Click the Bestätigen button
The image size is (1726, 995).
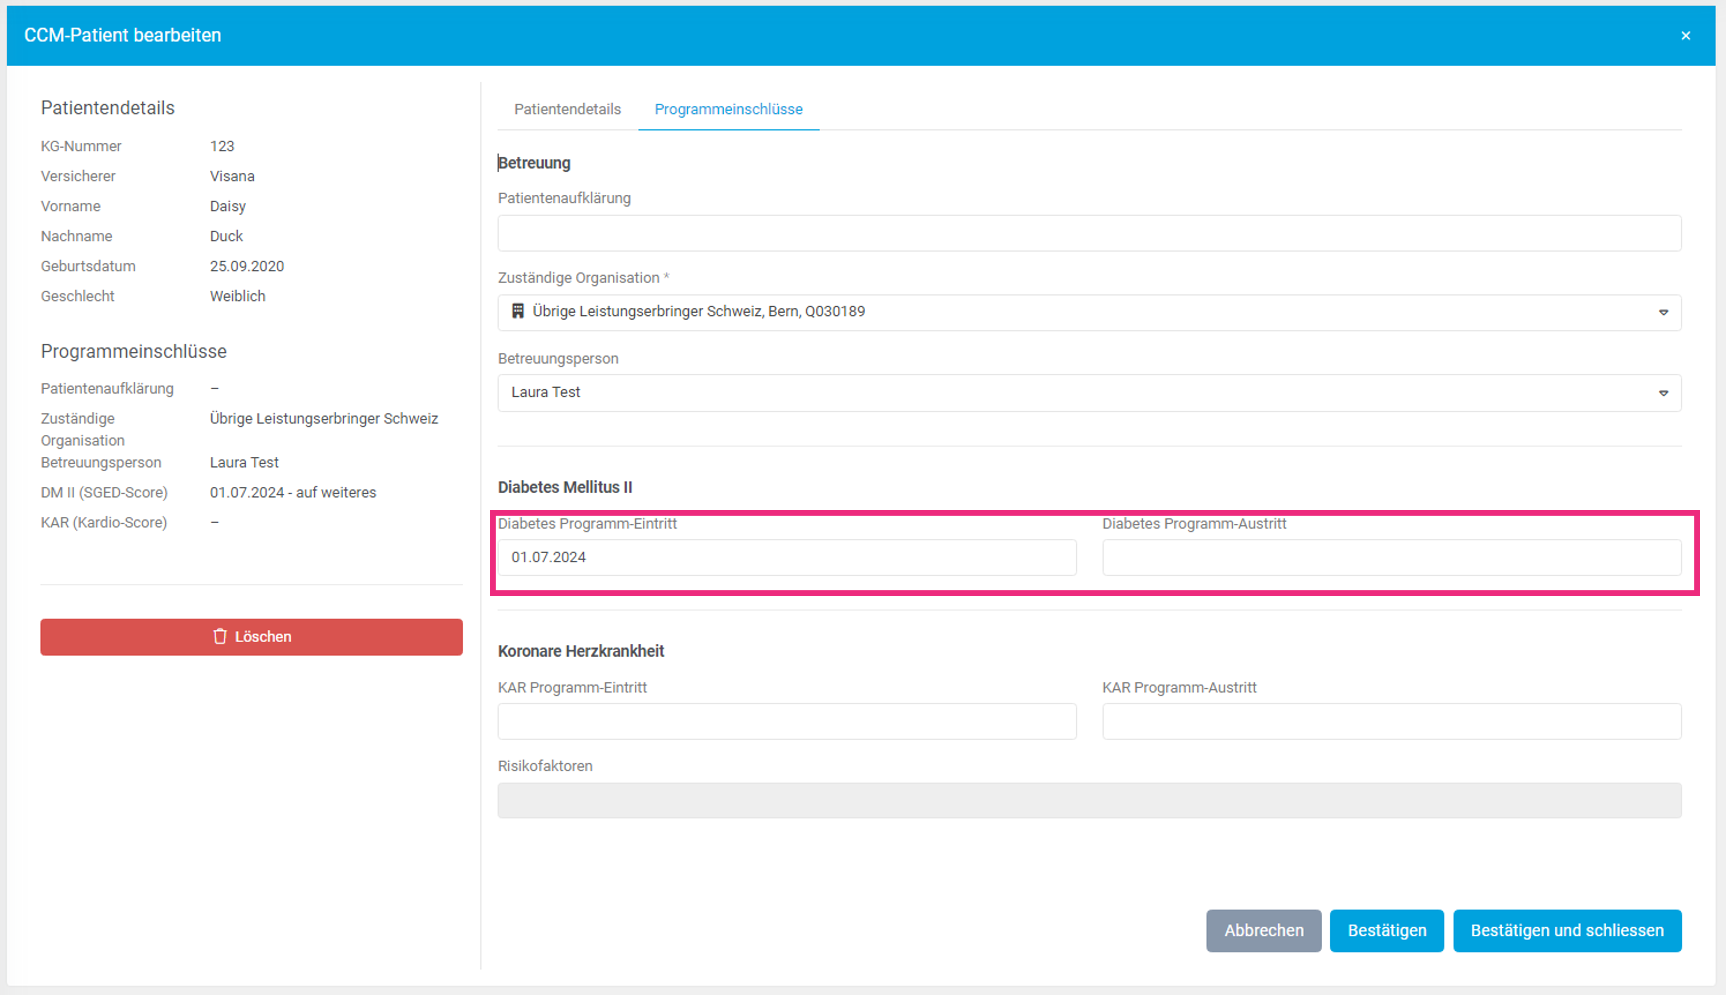tap(1386, 931)
